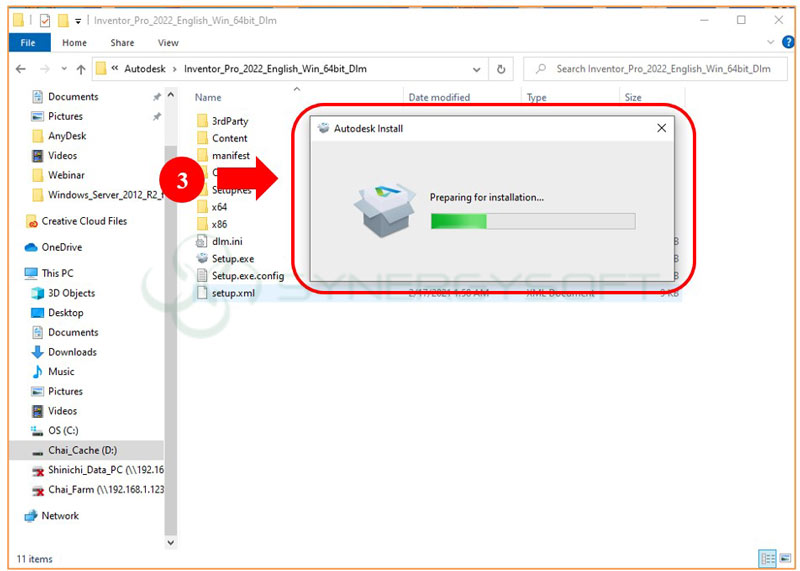Open Creative Cloud Files in sidebar
The height and width of the screenshot is (571, 800).
[x=84, y=221]
